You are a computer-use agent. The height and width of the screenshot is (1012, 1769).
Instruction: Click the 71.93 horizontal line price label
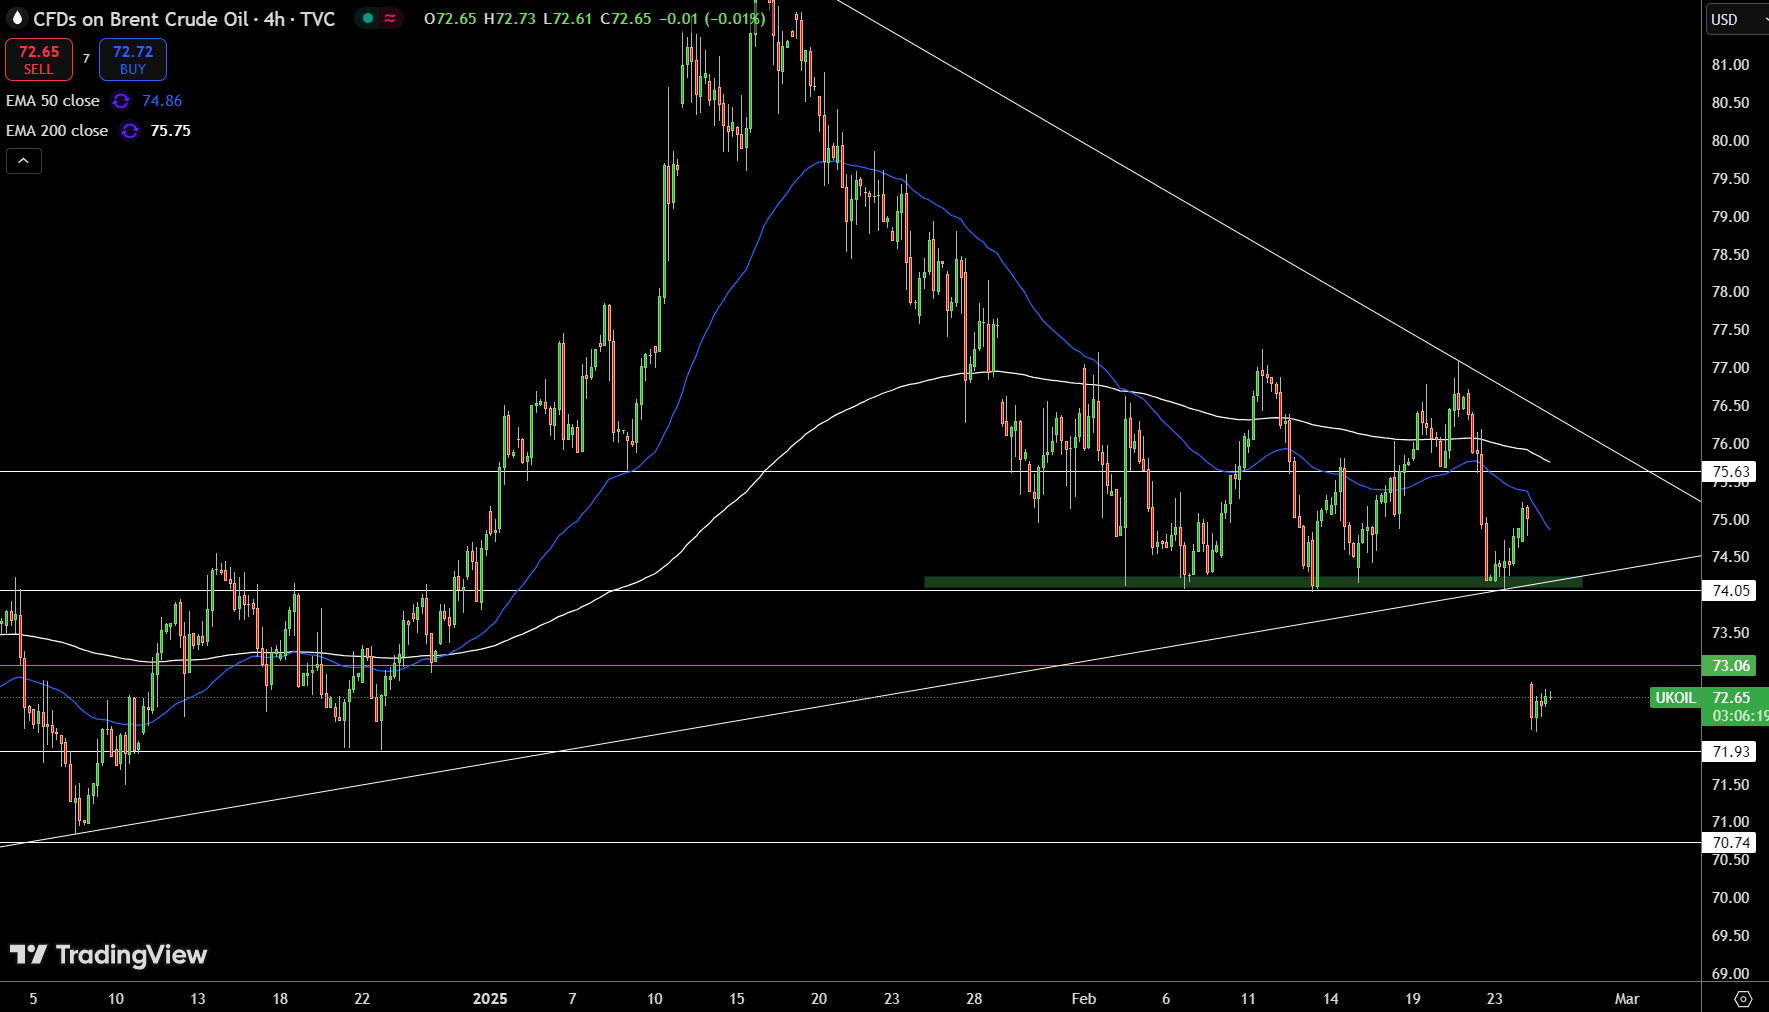(x=1731, y=752)
